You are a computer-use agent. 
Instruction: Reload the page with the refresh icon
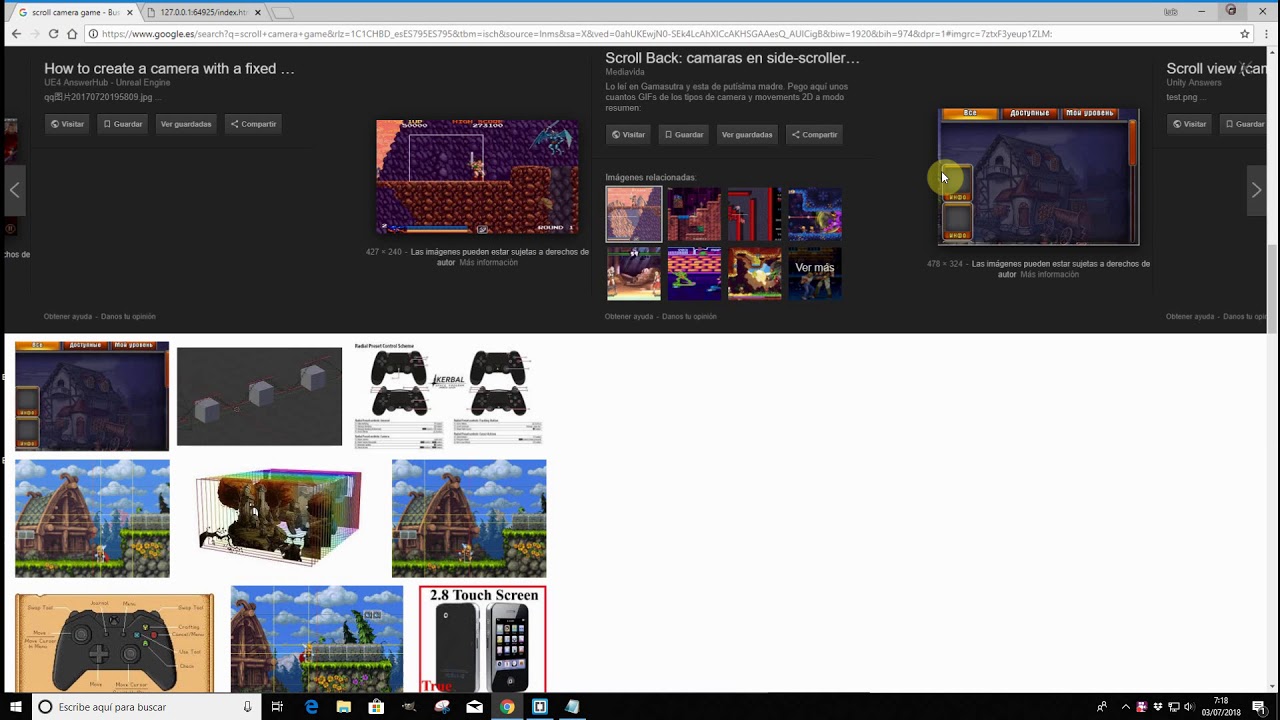point(53,33)
